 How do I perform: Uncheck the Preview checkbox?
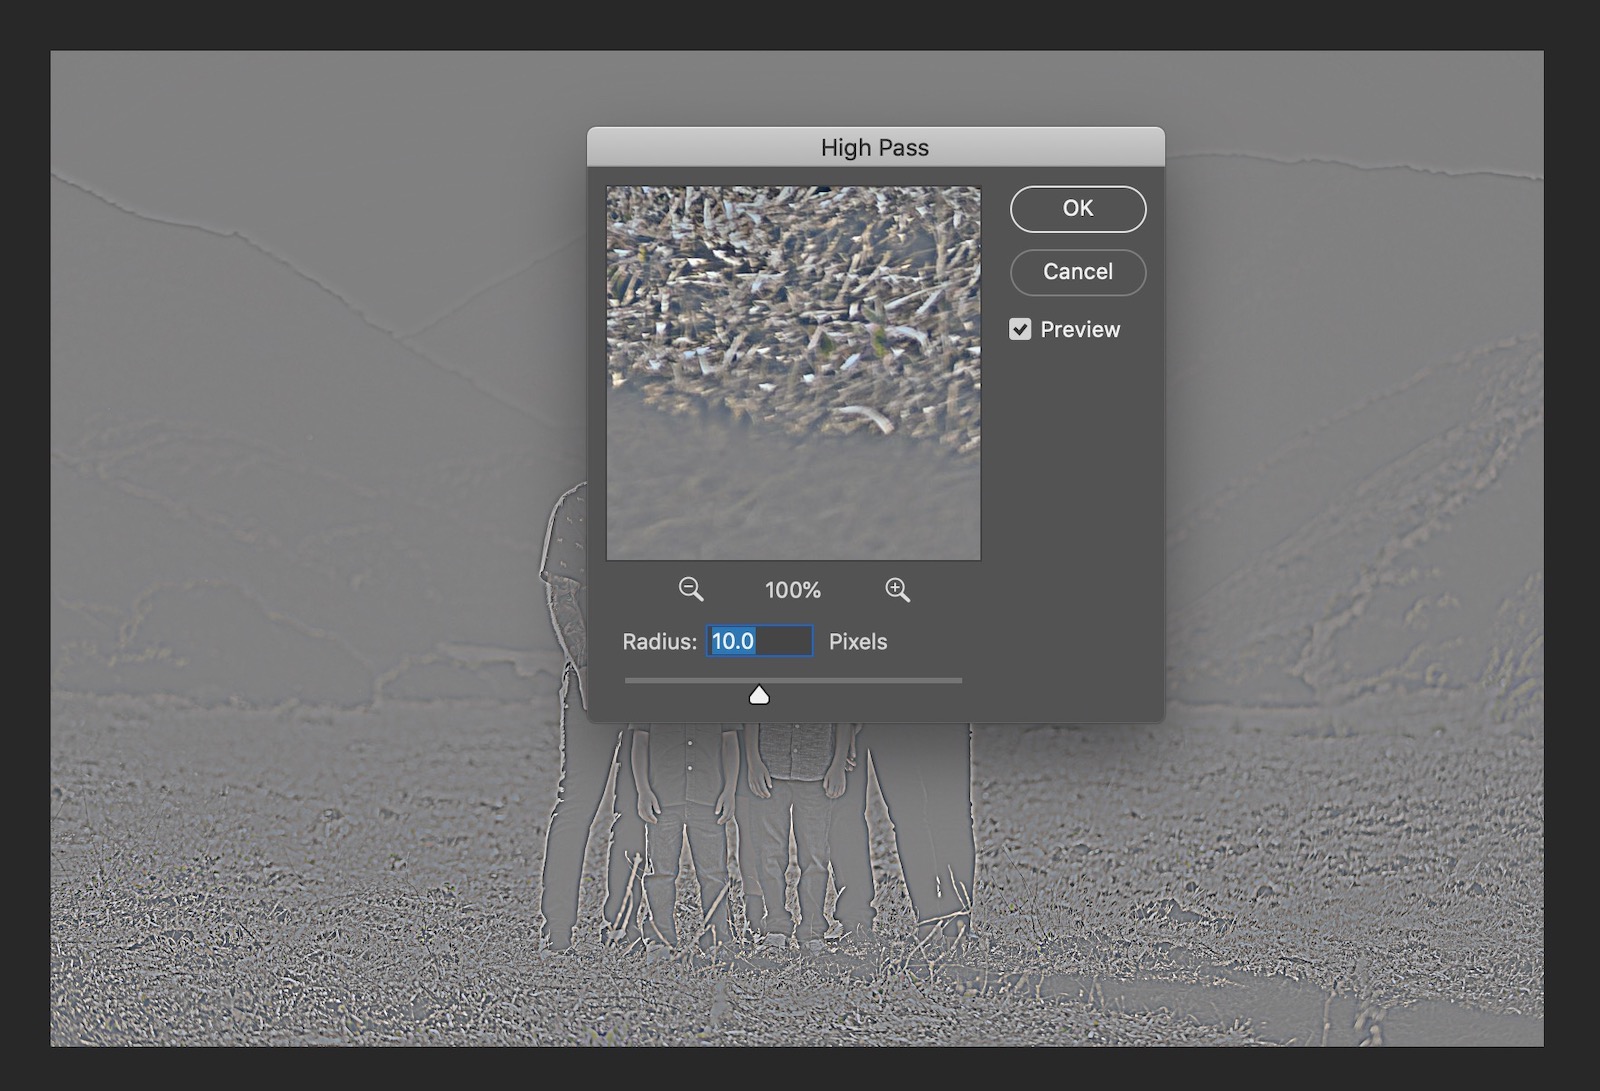(1020, 329)
